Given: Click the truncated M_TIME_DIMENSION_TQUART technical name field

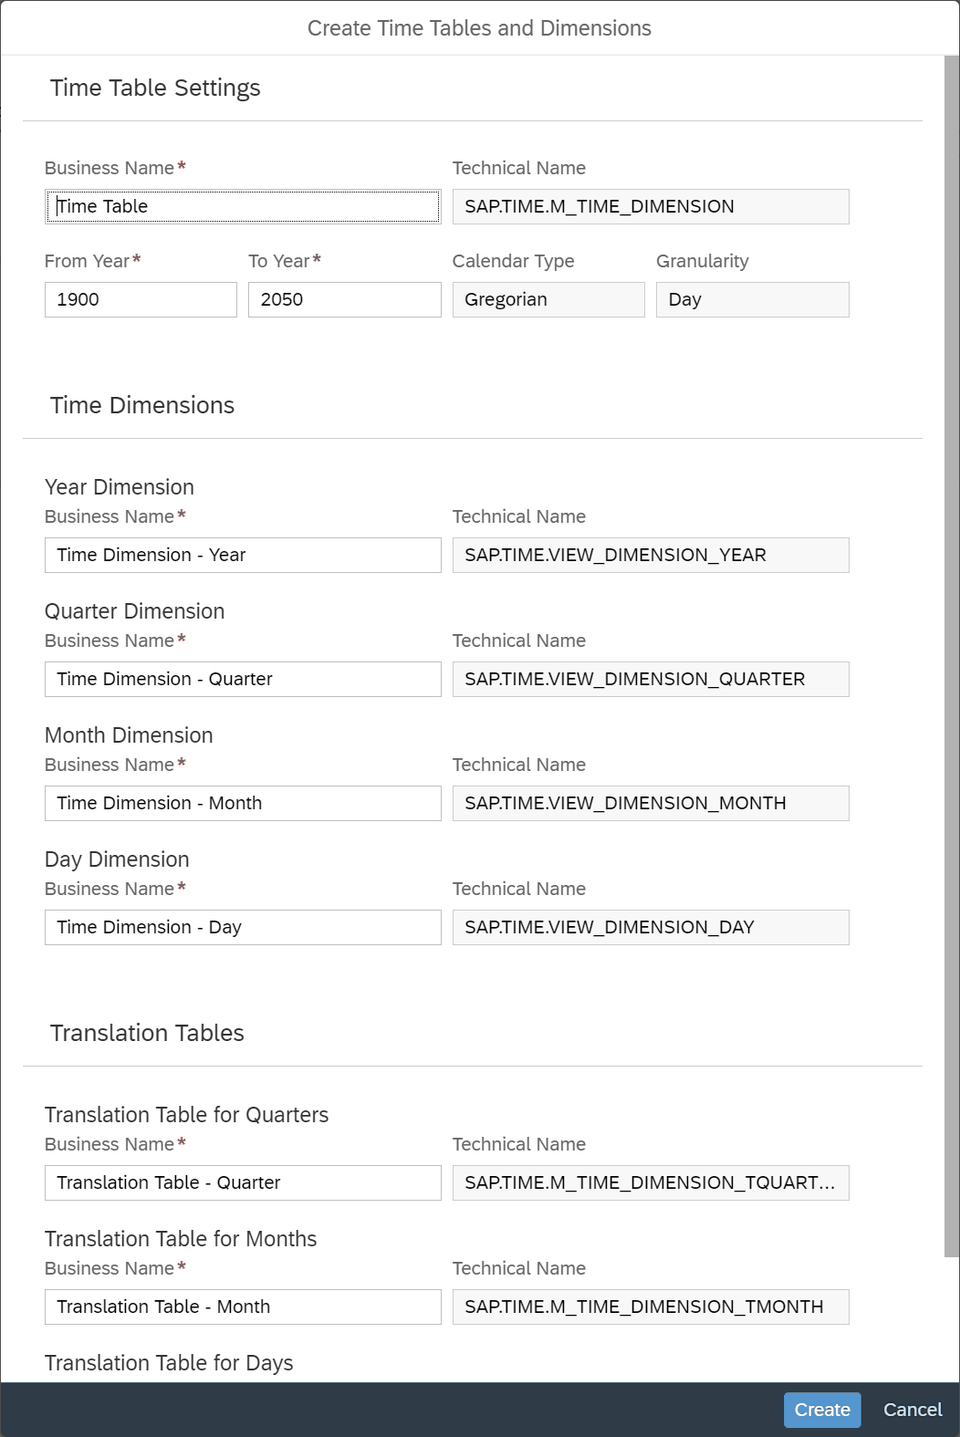Looking at the screenshot, I should tap(650, 1182).
